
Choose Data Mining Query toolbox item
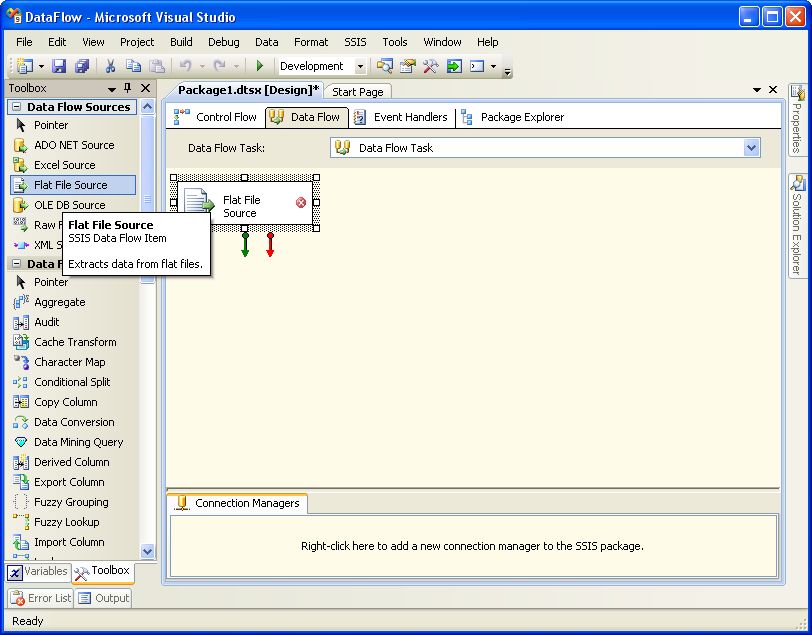point(78,442)
